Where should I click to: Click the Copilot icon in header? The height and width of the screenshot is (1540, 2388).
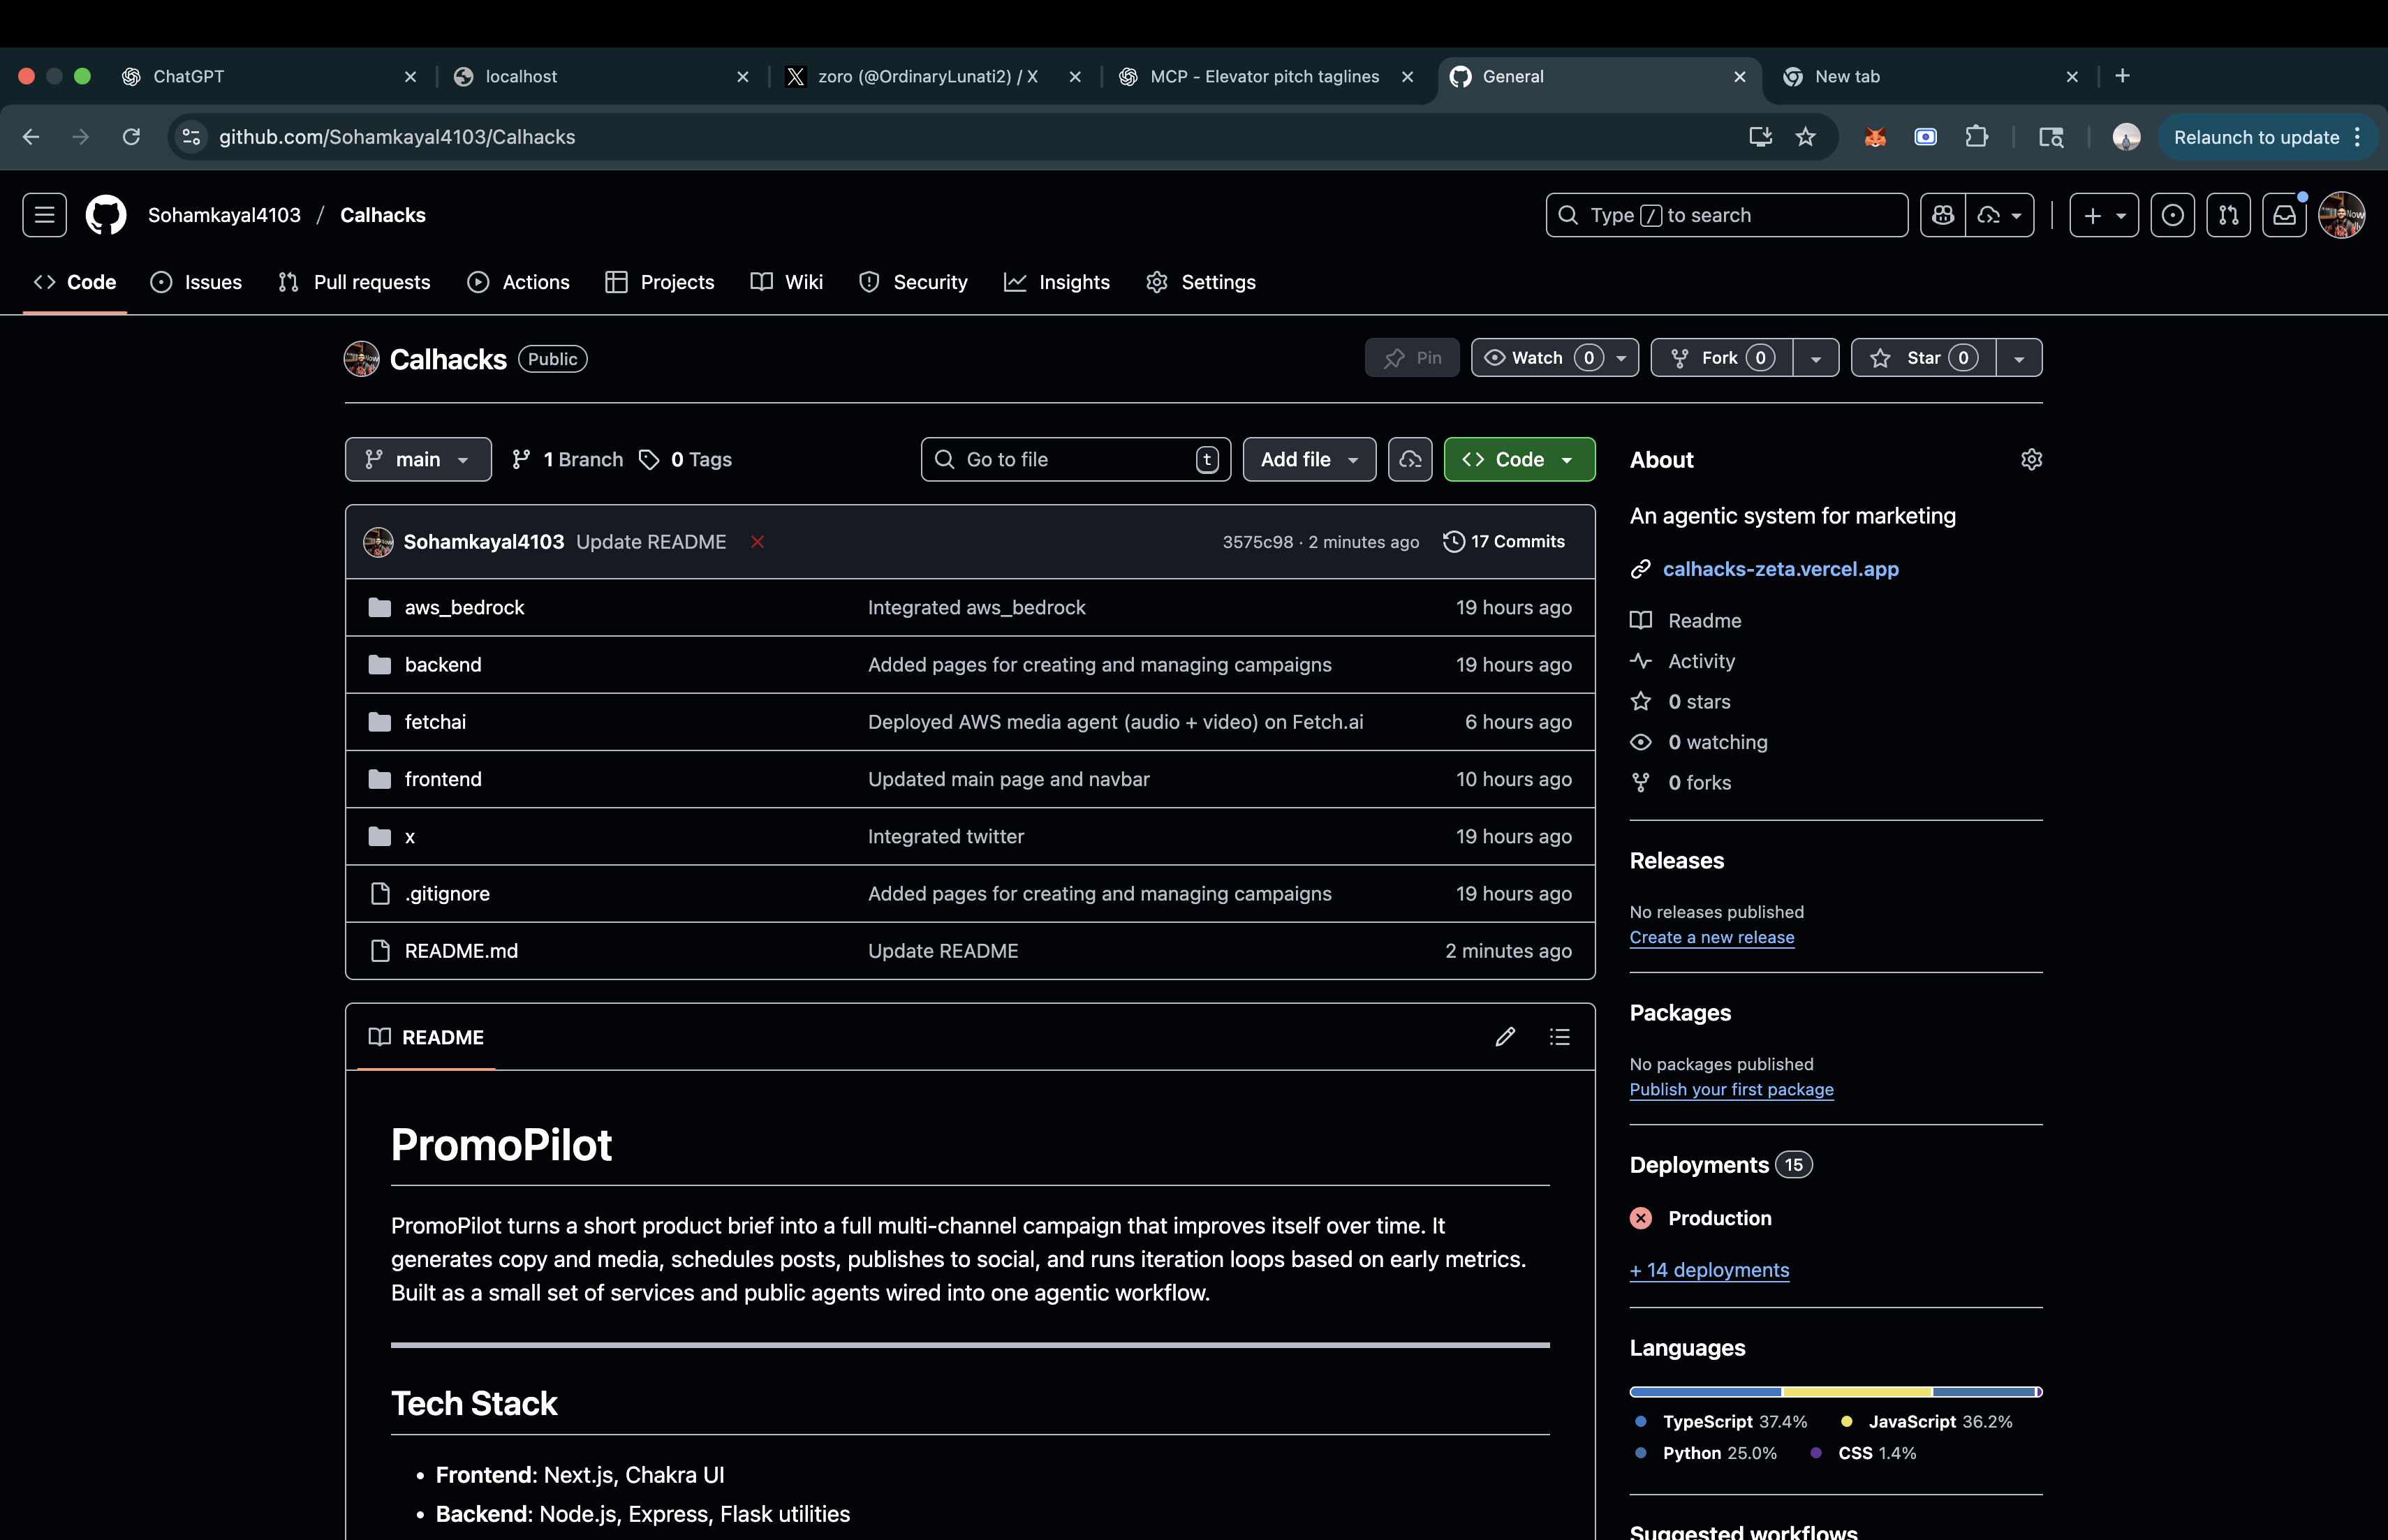(x=1943, y=215)
